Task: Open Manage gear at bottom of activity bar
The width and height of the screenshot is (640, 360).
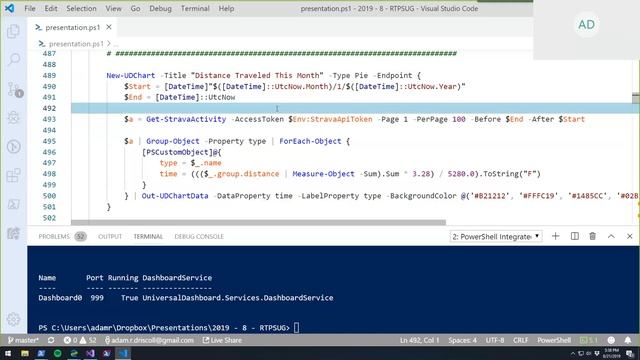Action: [13, 319]
